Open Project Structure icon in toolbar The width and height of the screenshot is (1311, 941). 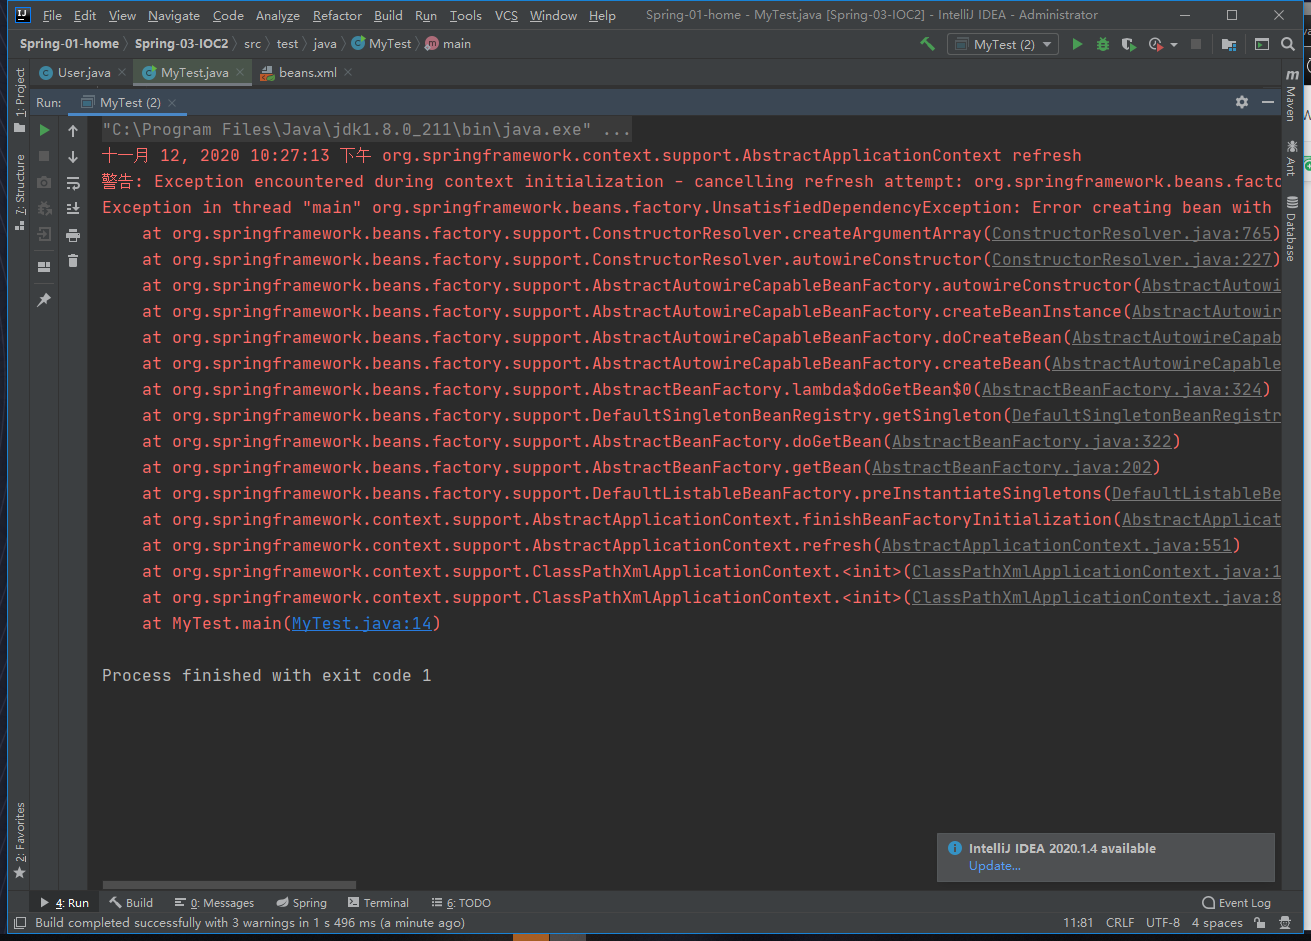point(1229,44)
